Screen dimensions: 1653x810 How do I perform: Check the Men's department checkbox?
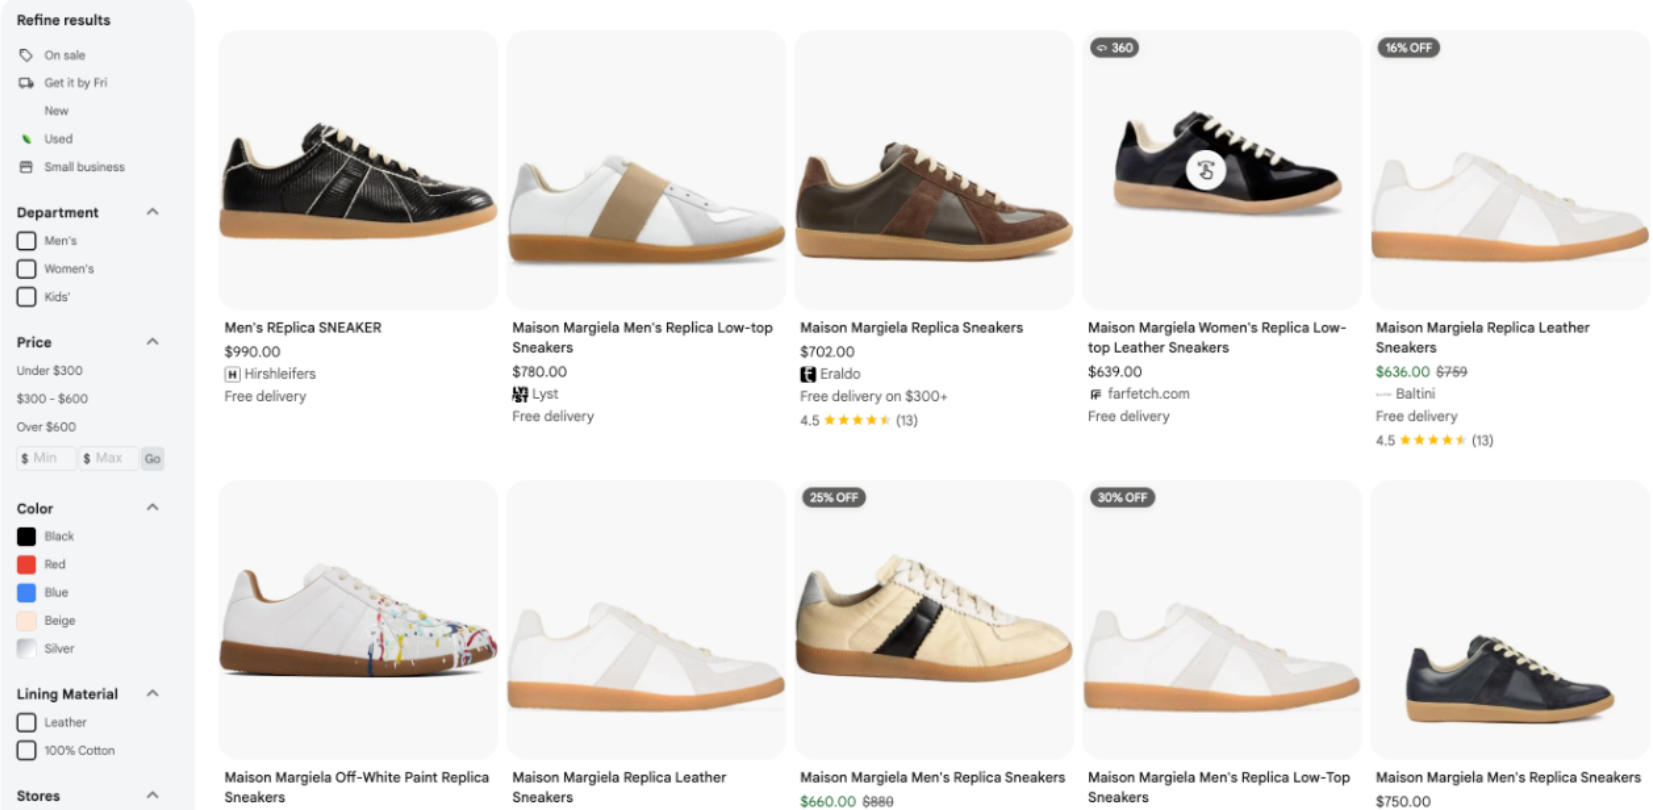[x=27, y=241]
